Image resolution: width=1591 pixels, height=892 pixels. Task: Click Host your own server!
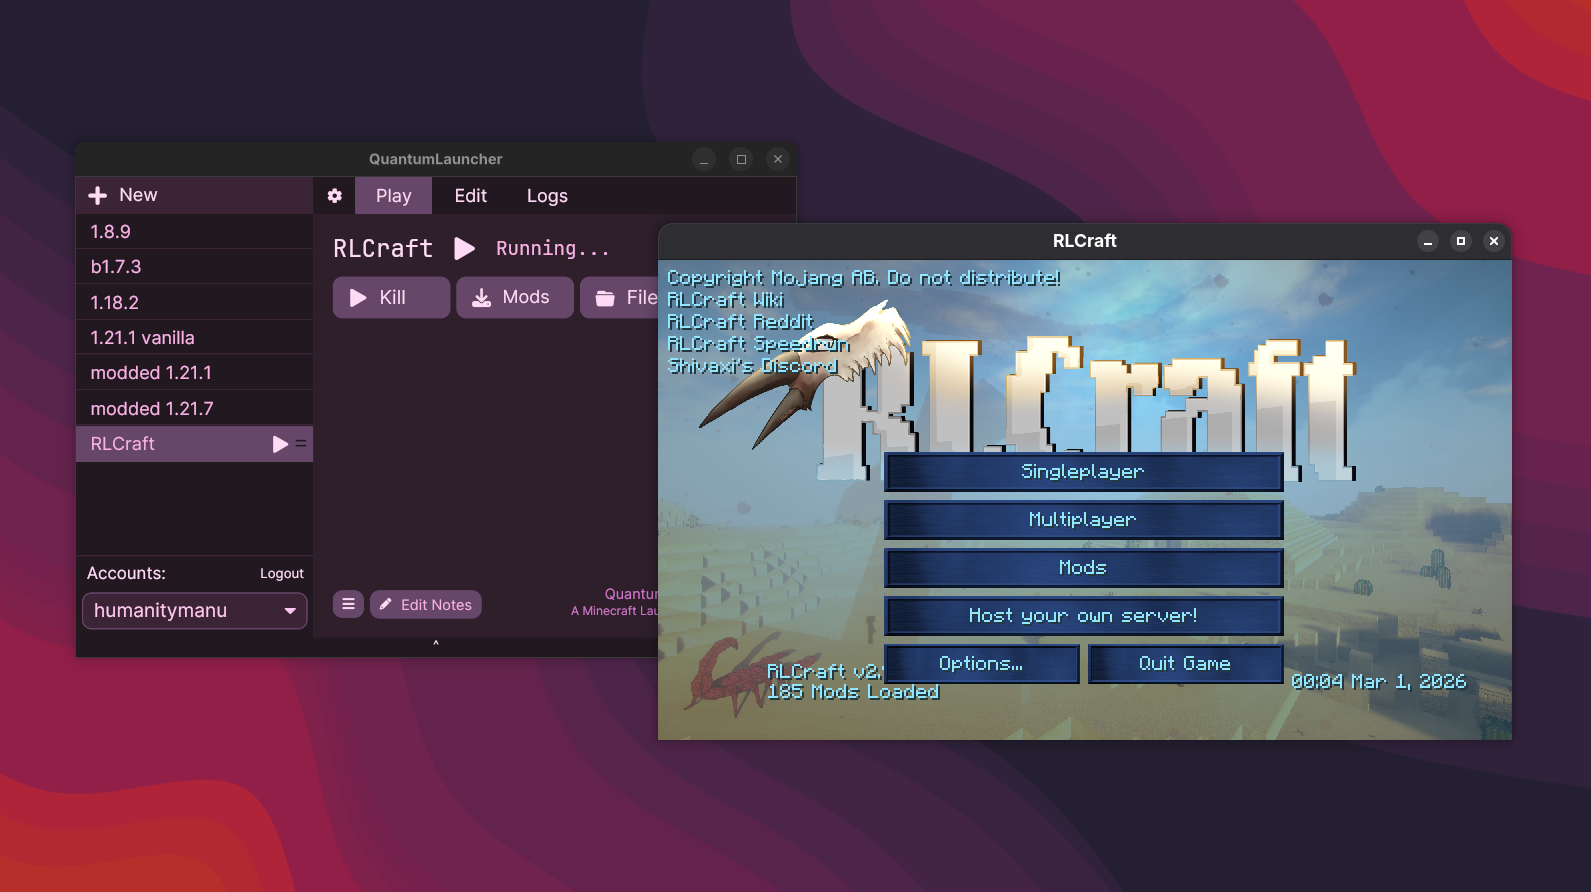(1083, 616)
